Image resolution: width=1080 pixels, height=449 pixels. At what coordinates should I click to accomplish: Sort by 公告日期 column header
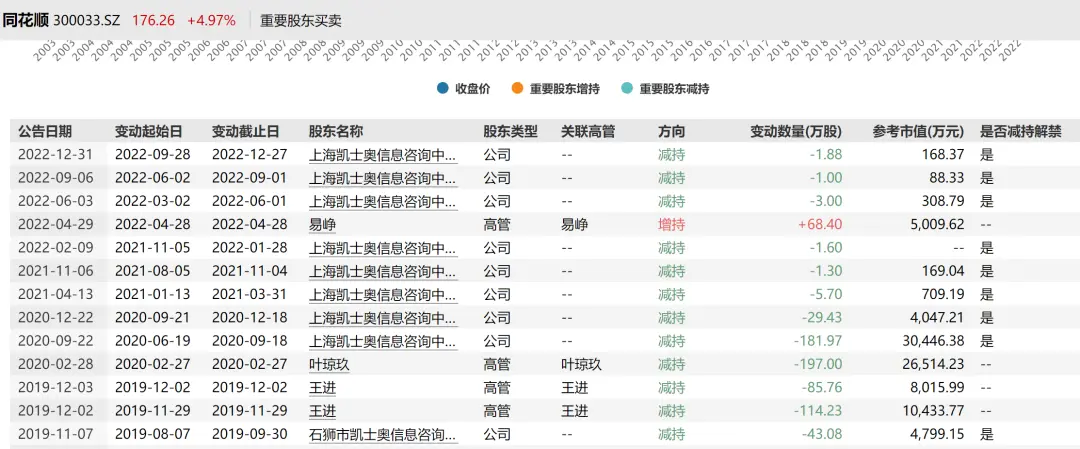pos(45,131)
